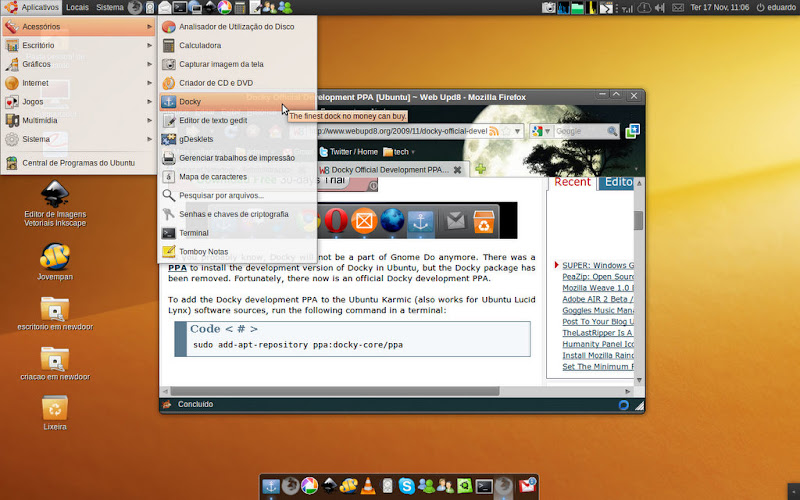Expand the Gráficos submenu
This screenshot has width=800, height=500.
79,64
